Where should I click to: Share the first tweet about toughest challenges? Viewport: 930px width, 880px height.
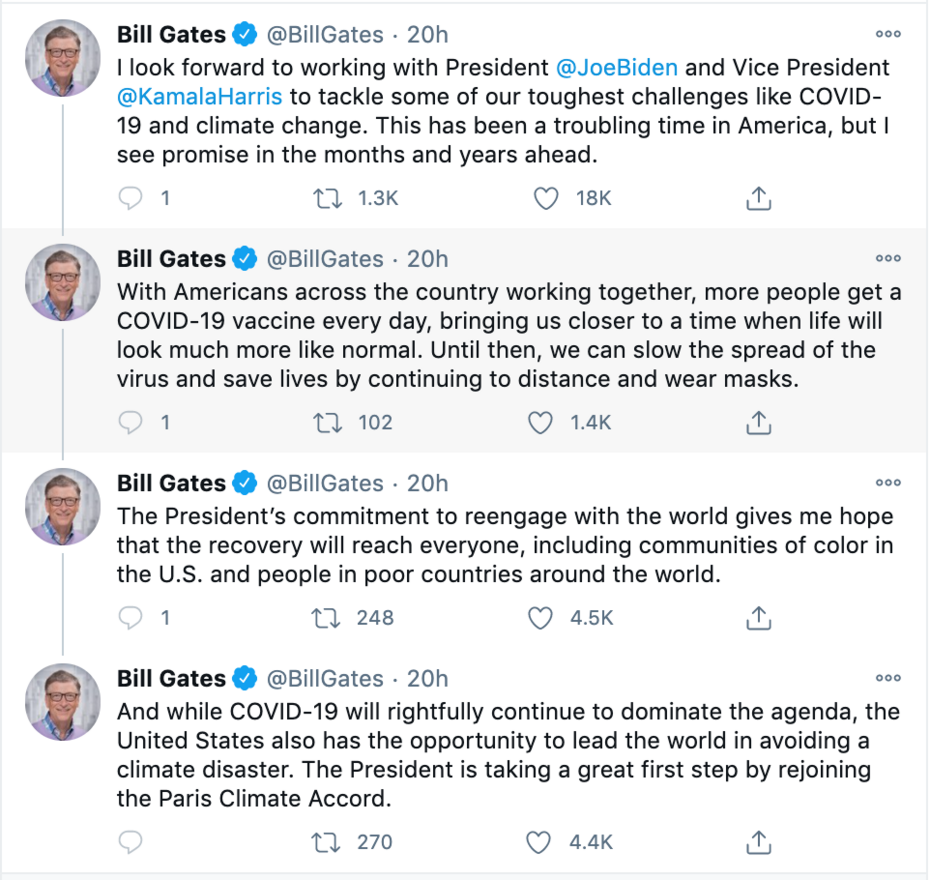759,199
